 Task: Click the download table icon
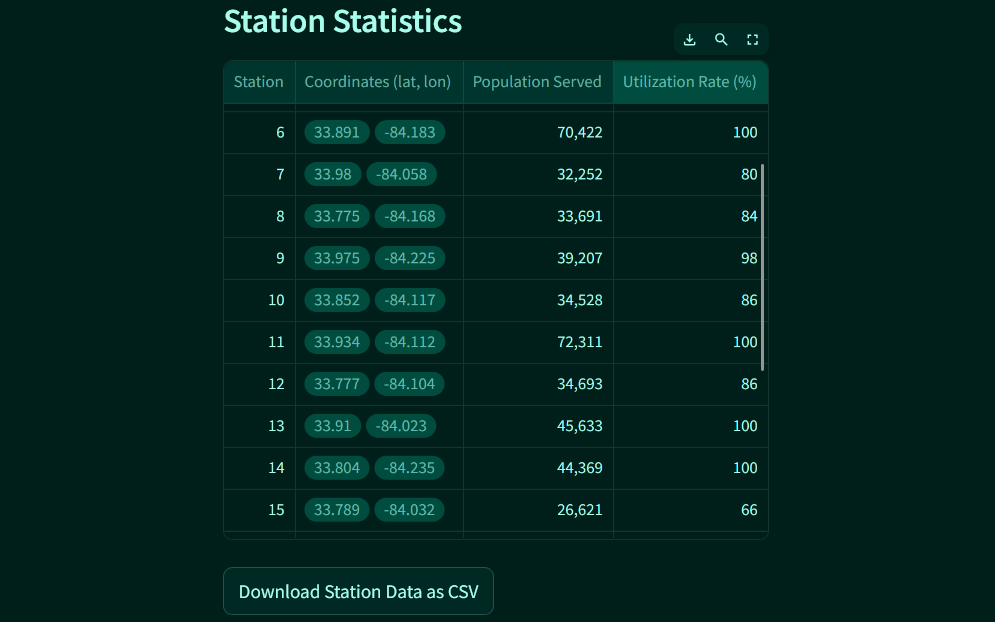click(x=690, y=40)
